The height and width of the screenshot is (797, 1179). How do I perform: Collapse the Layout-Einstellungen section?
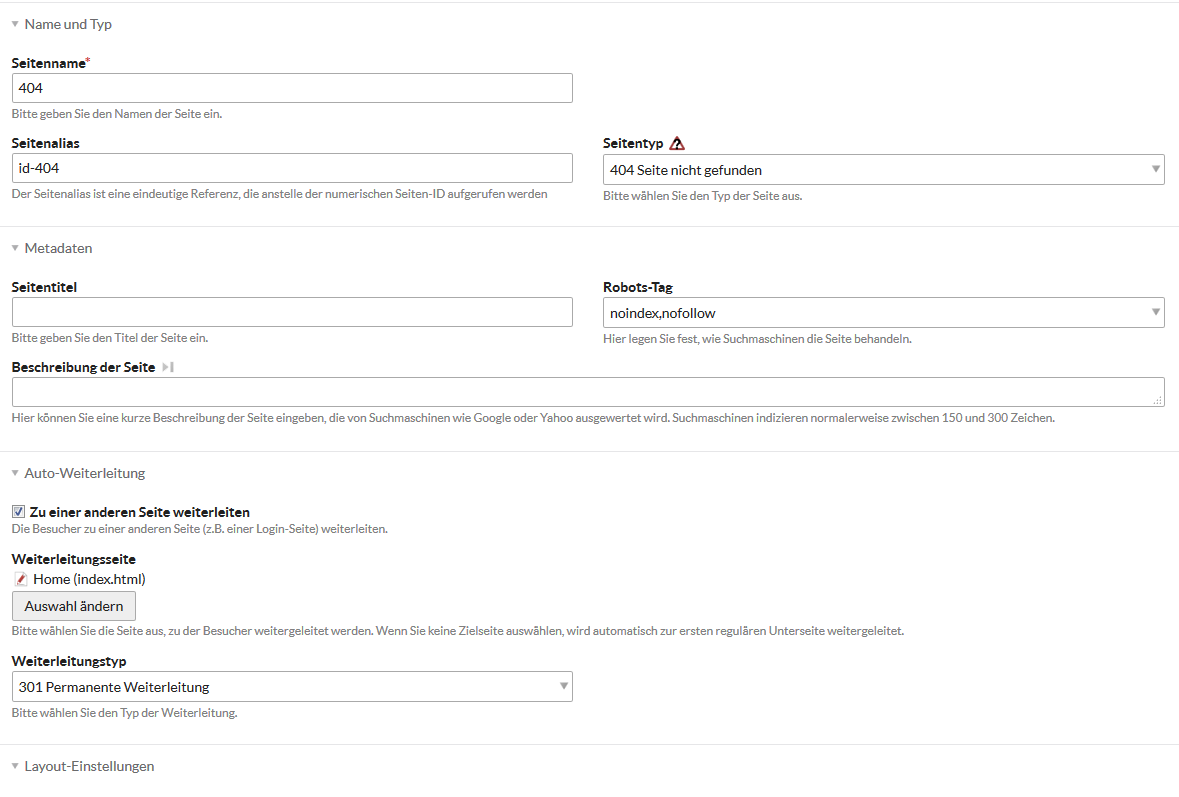tap(89, 766)
